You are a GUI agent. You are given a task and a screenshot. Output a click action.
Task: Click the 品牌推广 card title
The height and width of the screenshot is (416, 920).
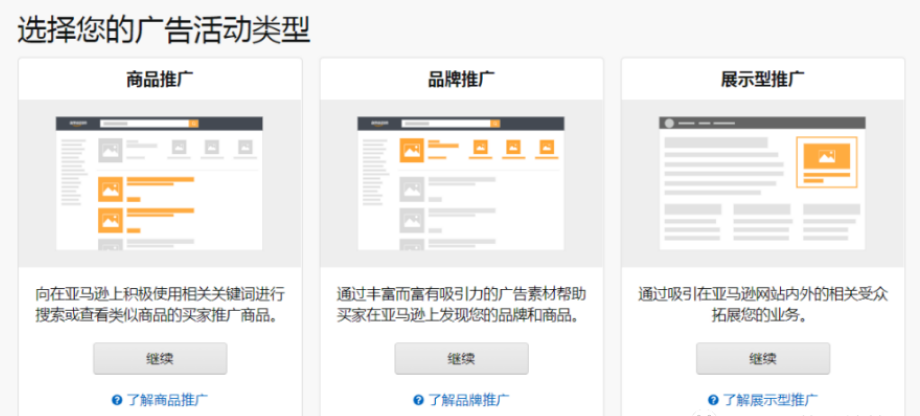461,79
